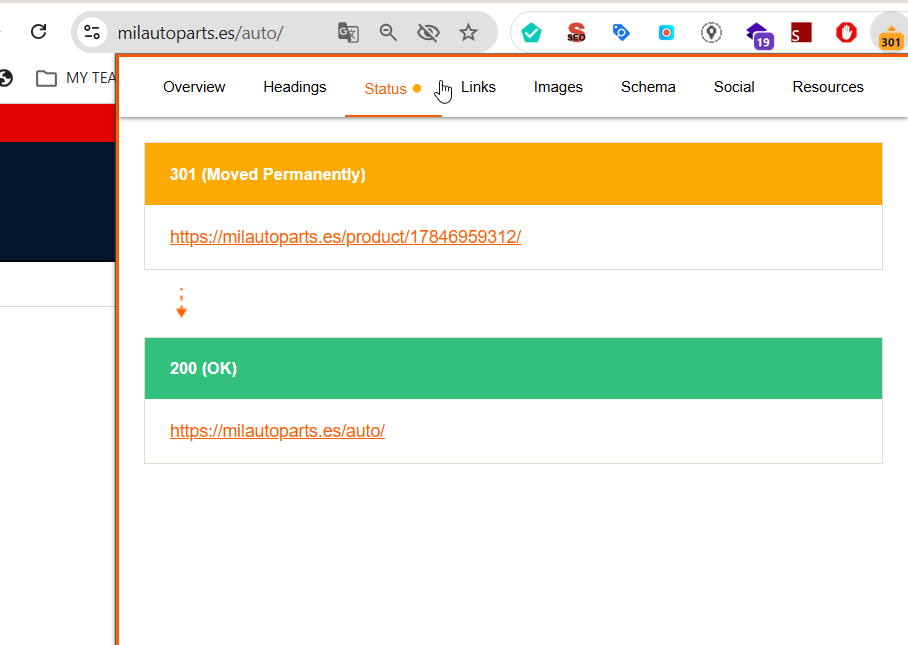The image size is (908, 645).
Task: Click the crossed-out eye icon in address bar
Action: tap(428, 32)
